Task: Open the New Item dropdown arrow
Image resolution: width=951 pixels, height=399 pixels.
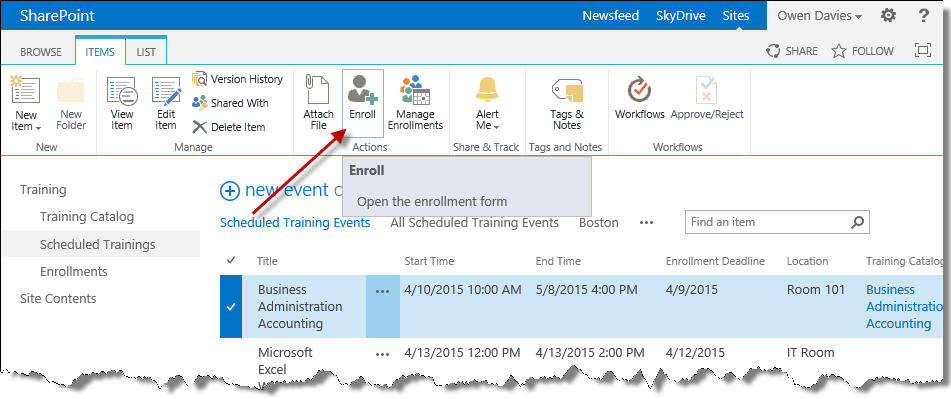Action: 39,128
